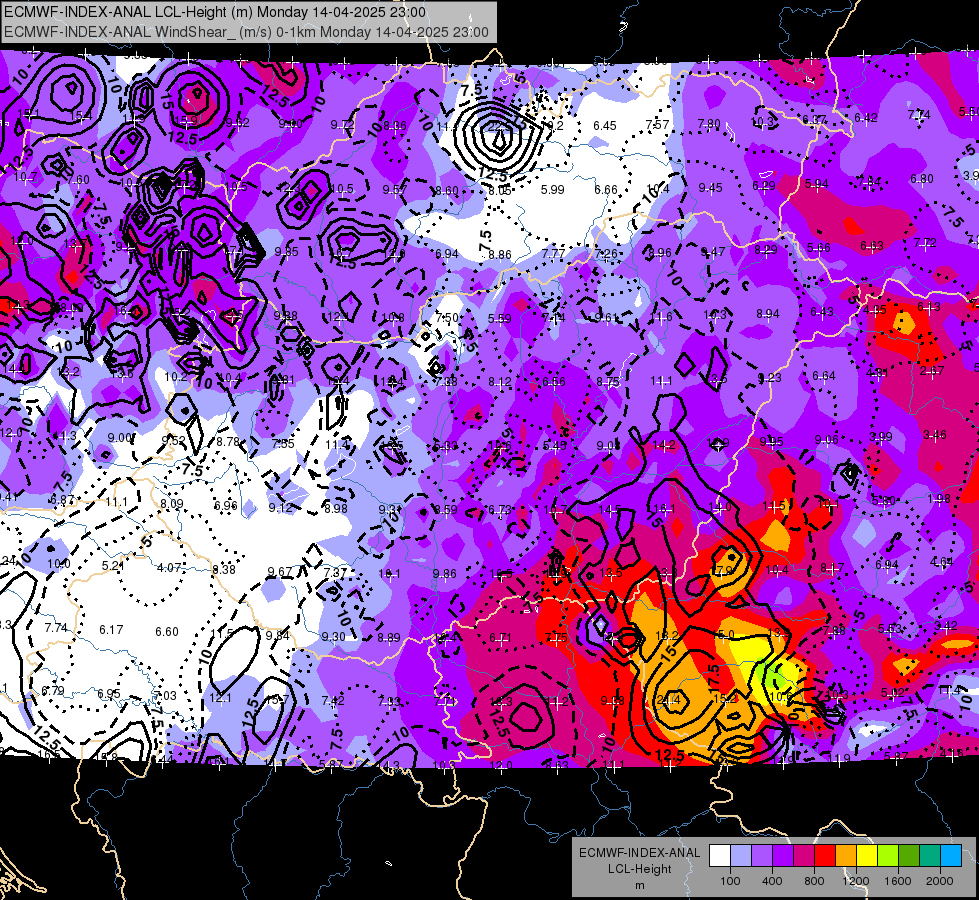
Task: Click the legend label '1600'
Action: coord(898,881)
